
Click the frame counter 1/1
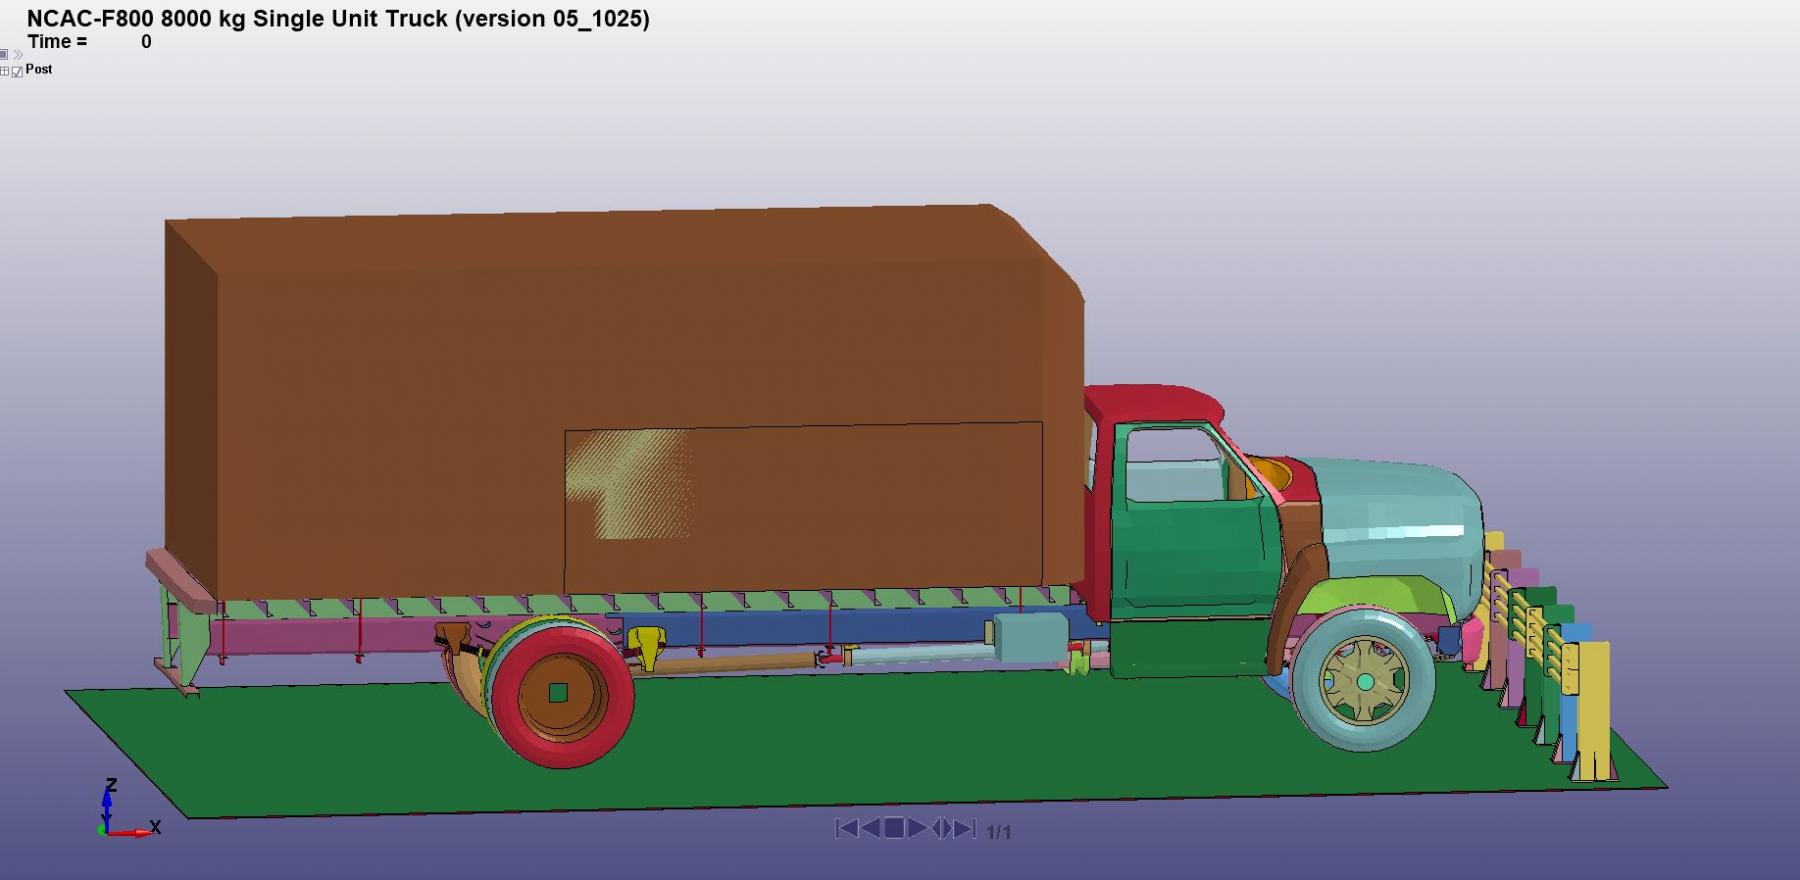coord(998,832)
